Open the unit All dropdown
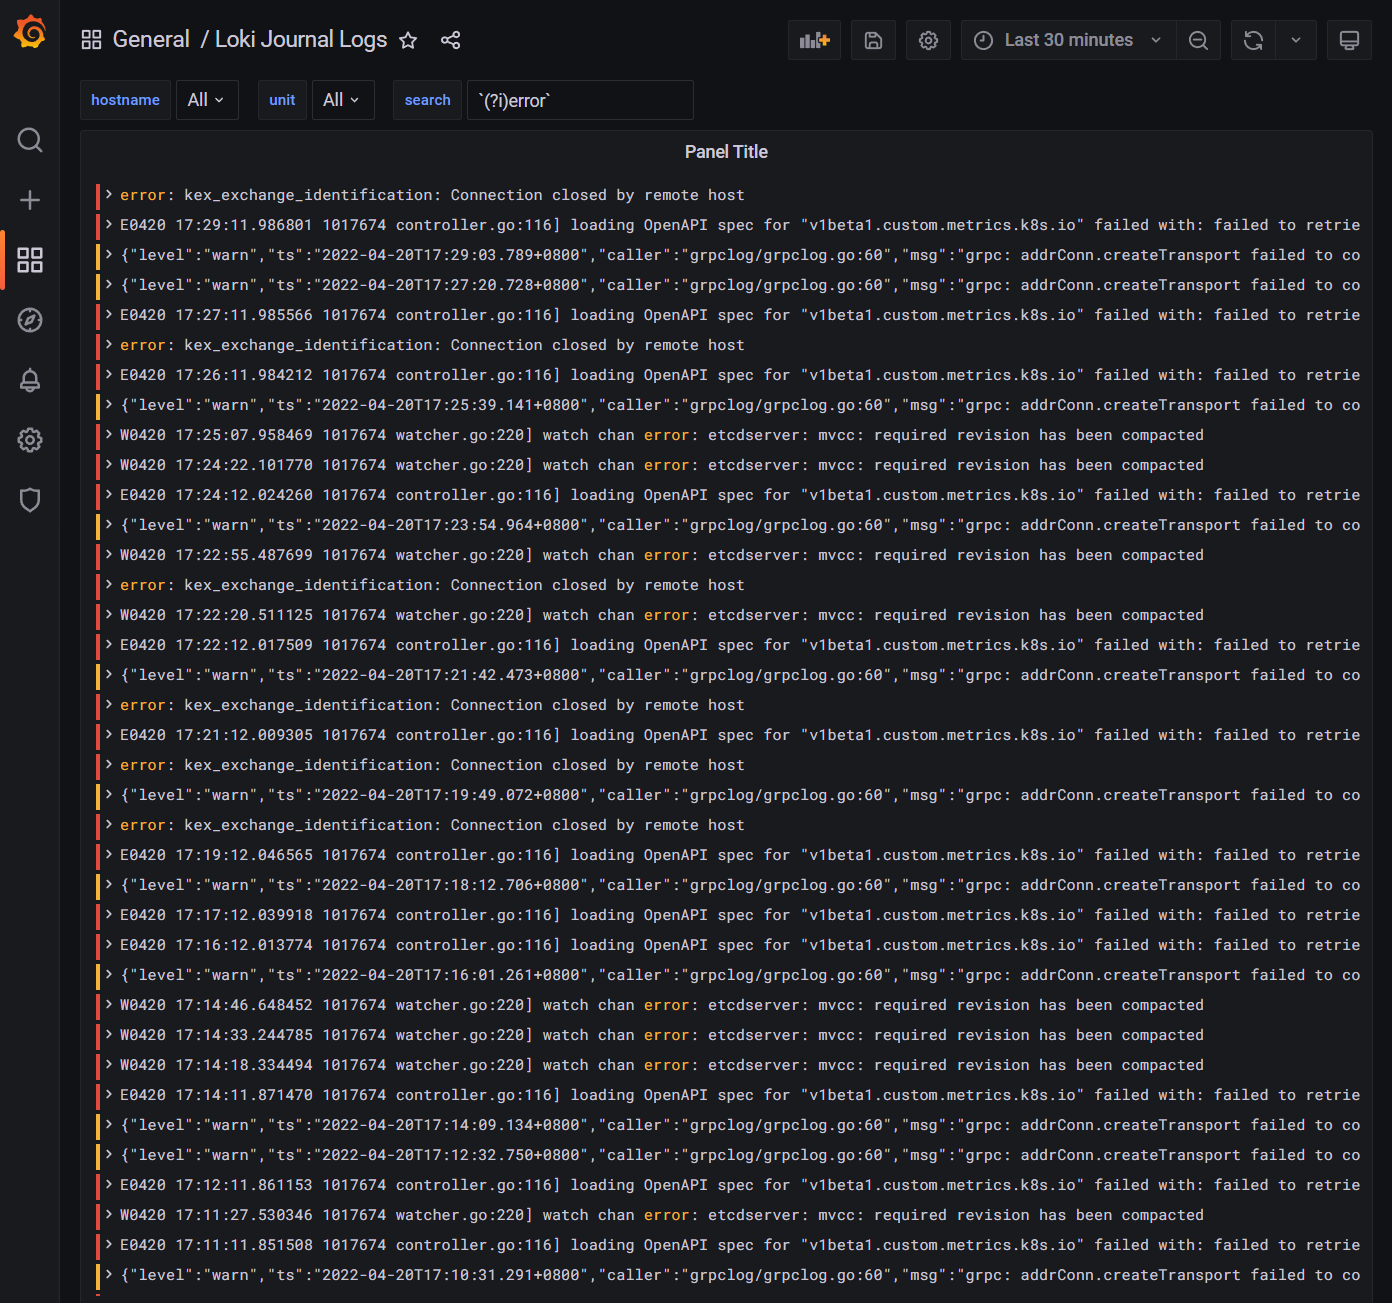The image size is (1392, 1303). pos(342,100)
